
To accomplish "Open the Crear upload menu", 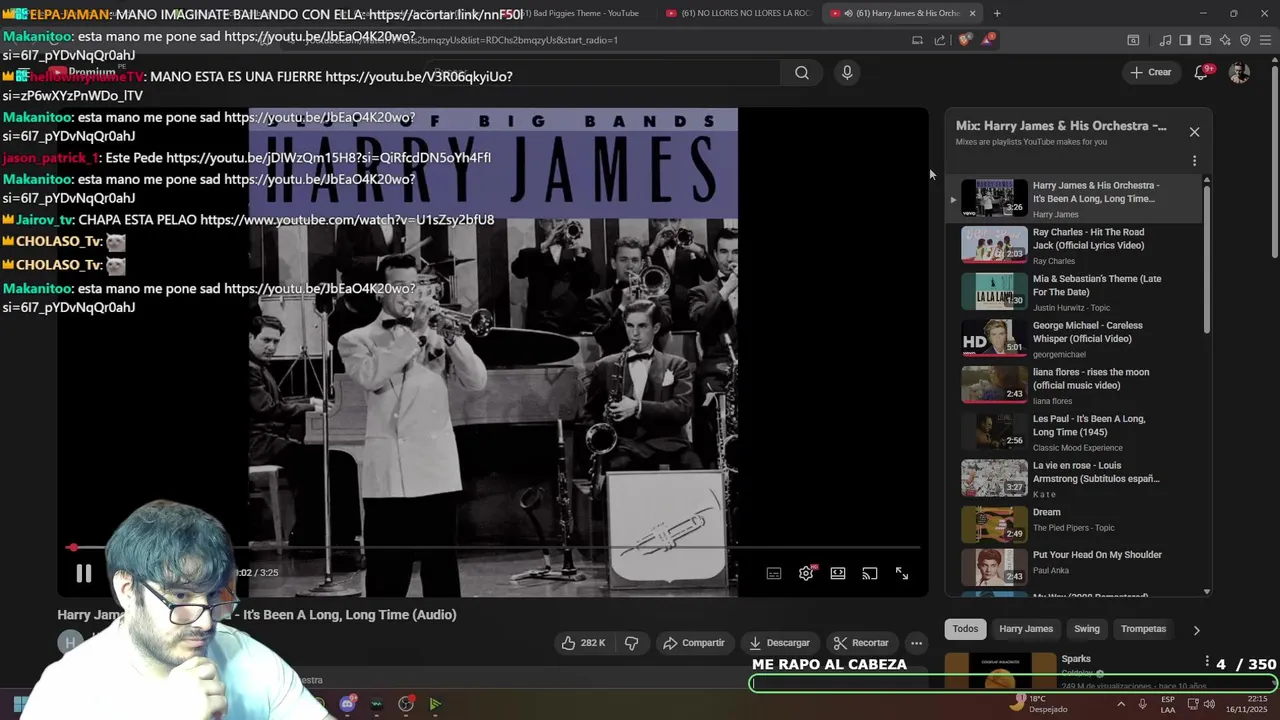I will [1150, 72].
